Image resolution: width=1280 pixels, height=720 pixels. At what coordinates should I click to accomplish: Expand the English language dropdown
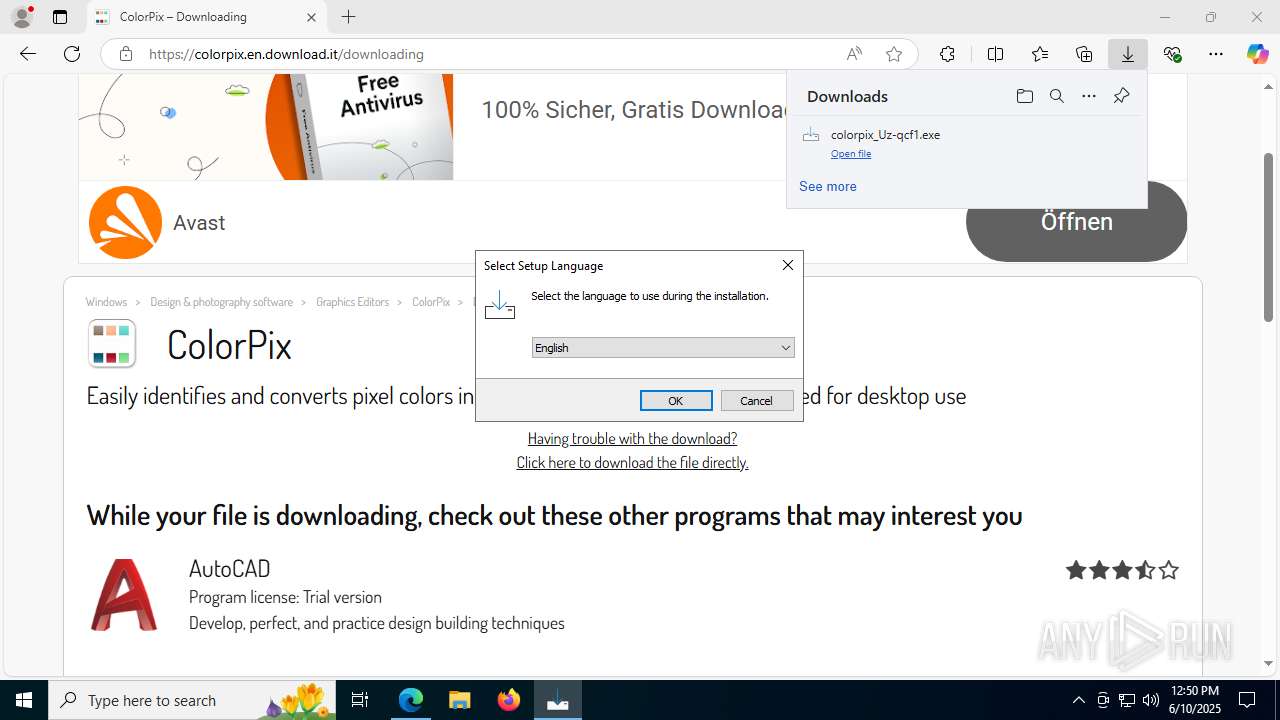[663, 348]
